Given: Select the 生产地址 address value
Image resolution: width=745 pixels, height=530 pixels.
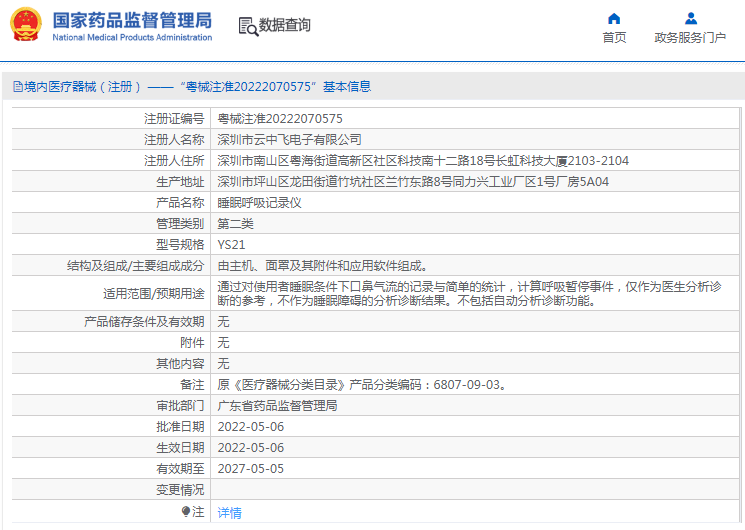Looking at the screenshot, I should (413, 182).
